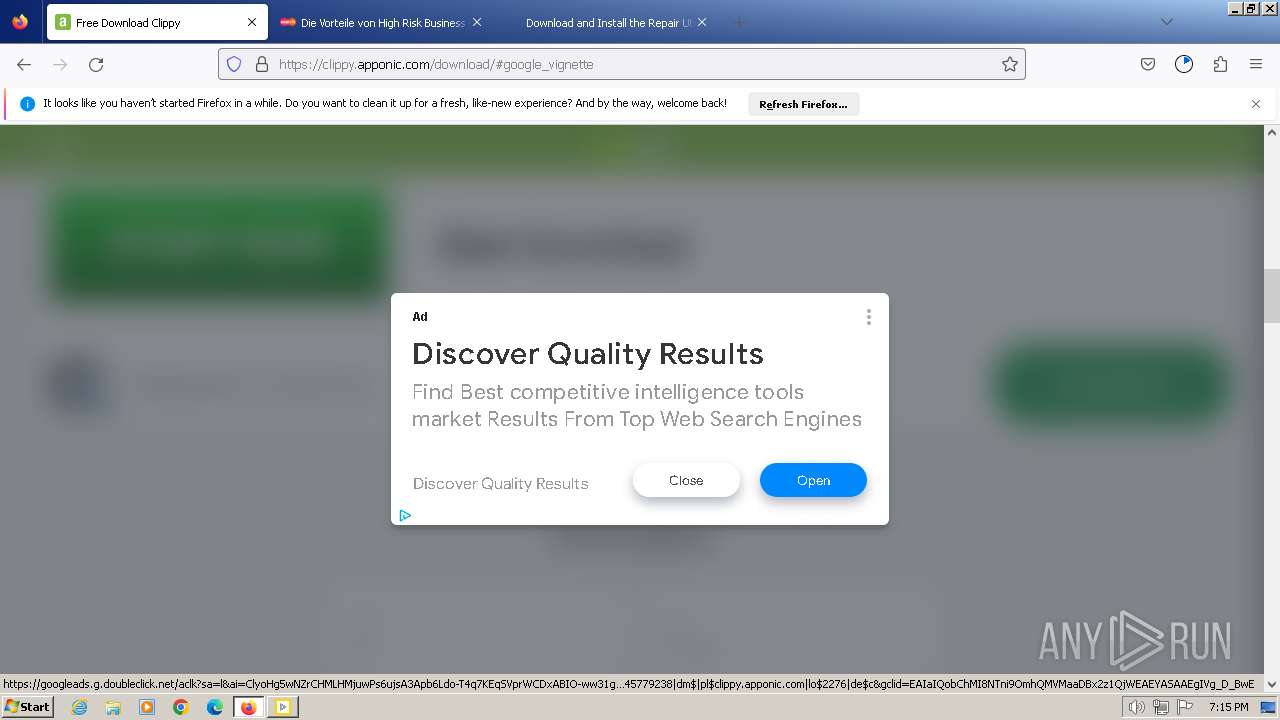Click the Refresh Firefox button
This screenshot has width=1280, height=720.
coord(803,104)
